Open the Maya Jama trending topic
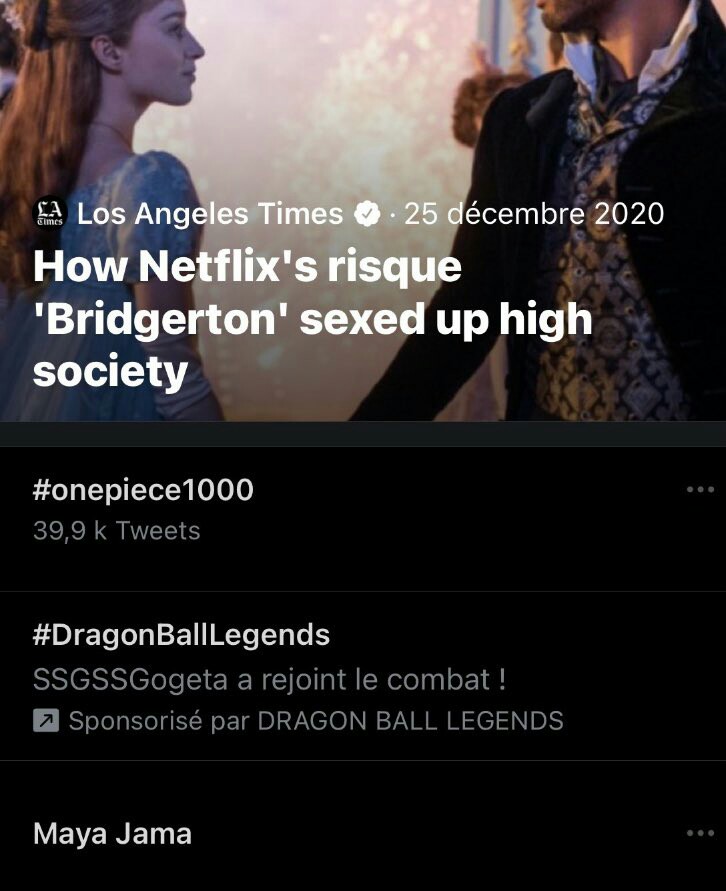The image size is (726, 891). (x=112, y=834)
